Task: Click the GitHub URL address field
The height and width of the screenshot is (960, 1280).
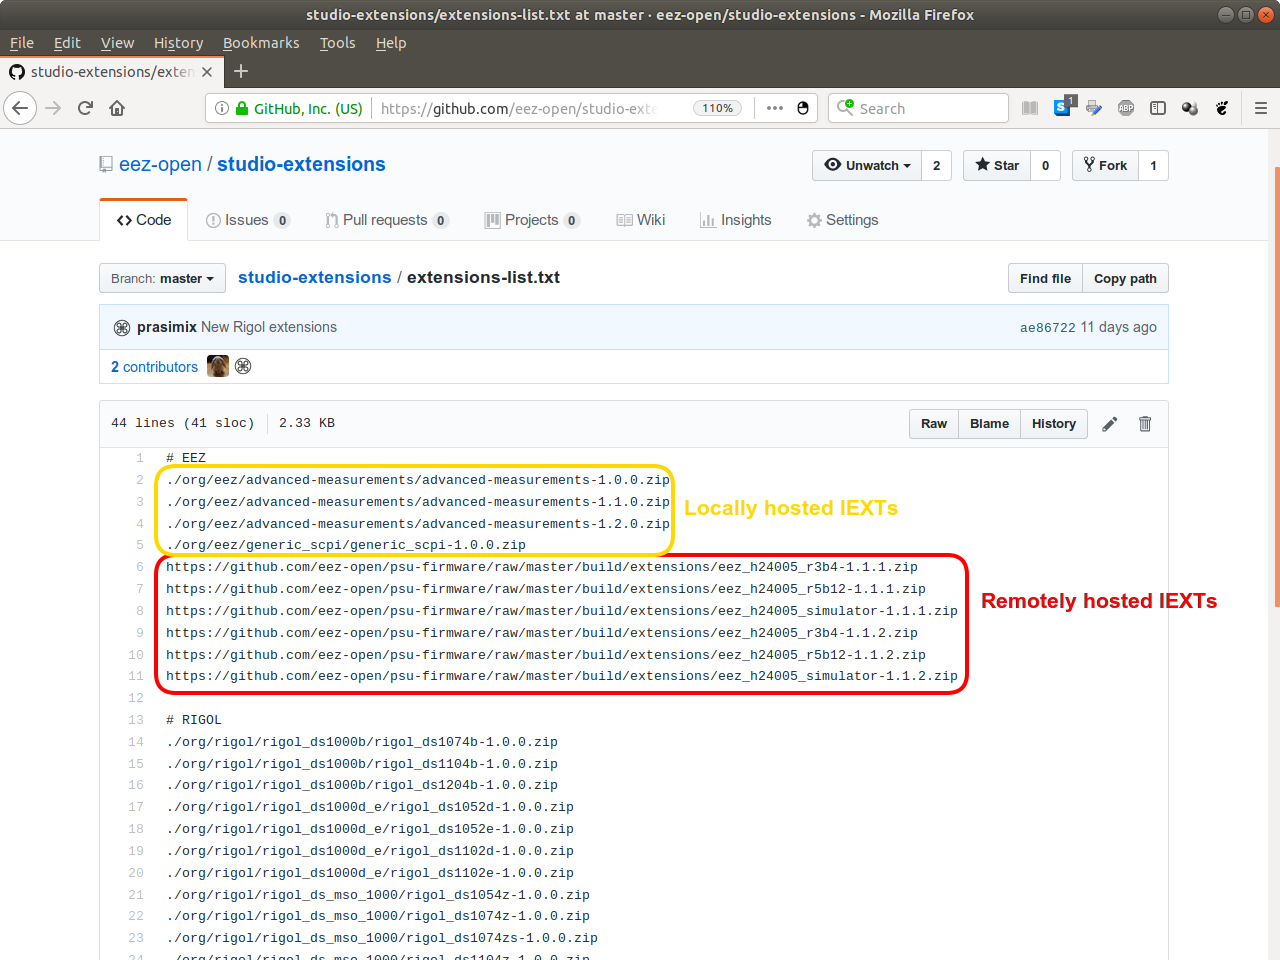Action: point(518,108)
